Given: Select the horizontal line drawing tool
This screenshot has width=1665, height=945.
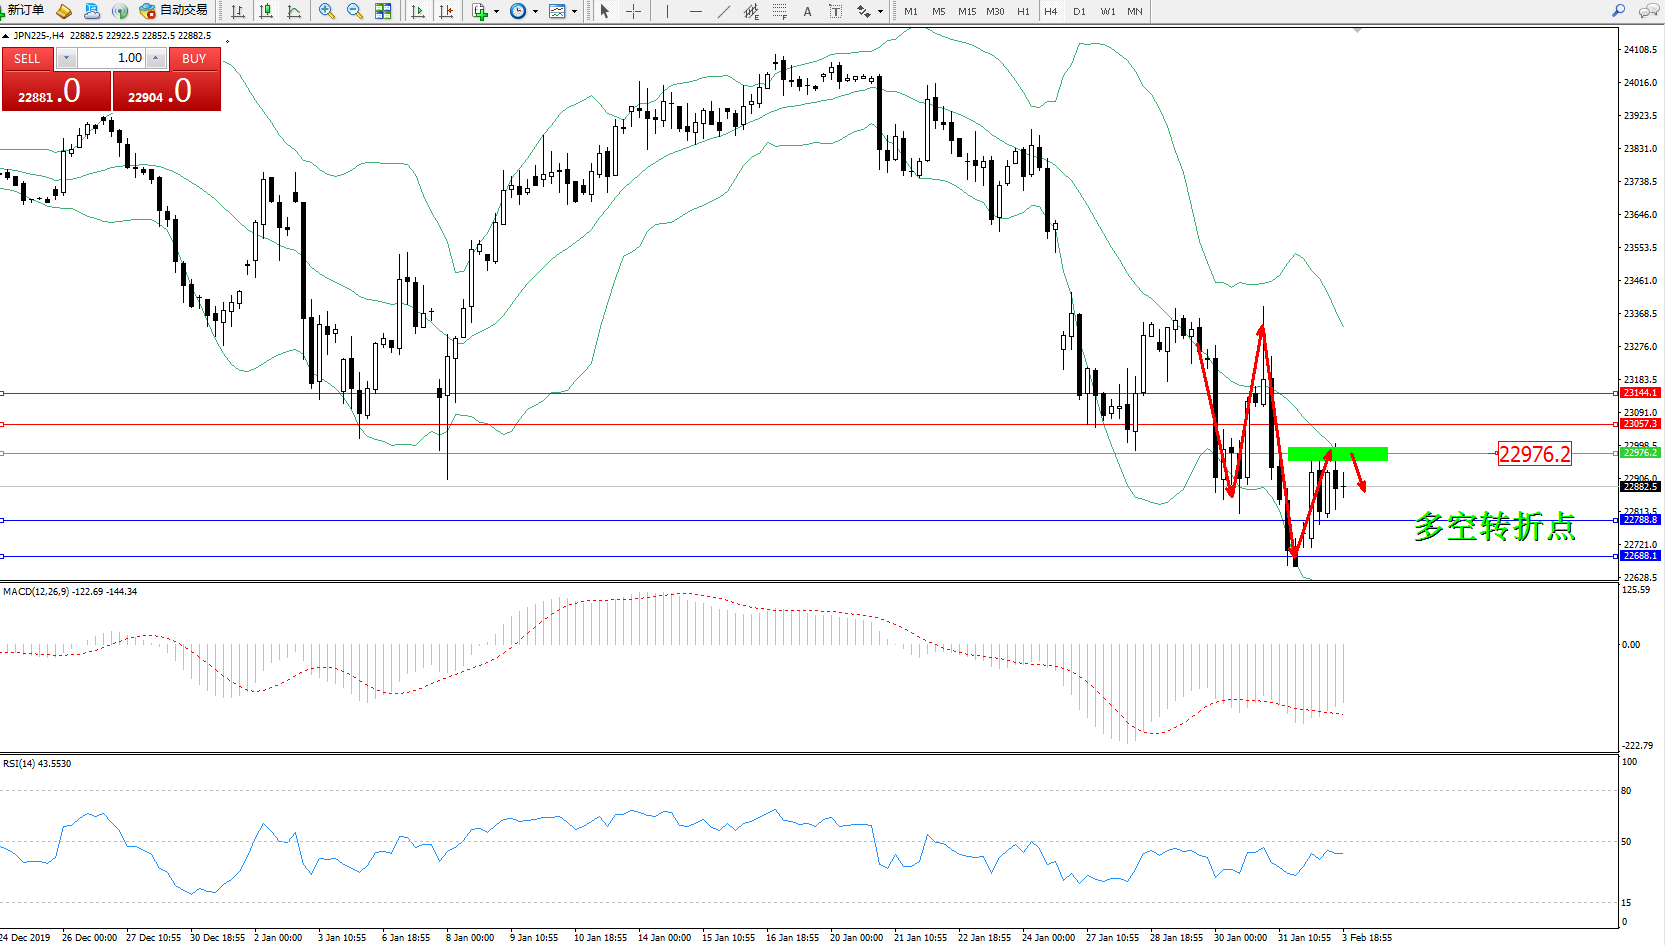Looking at the screenshot, I should coord(695,11).
